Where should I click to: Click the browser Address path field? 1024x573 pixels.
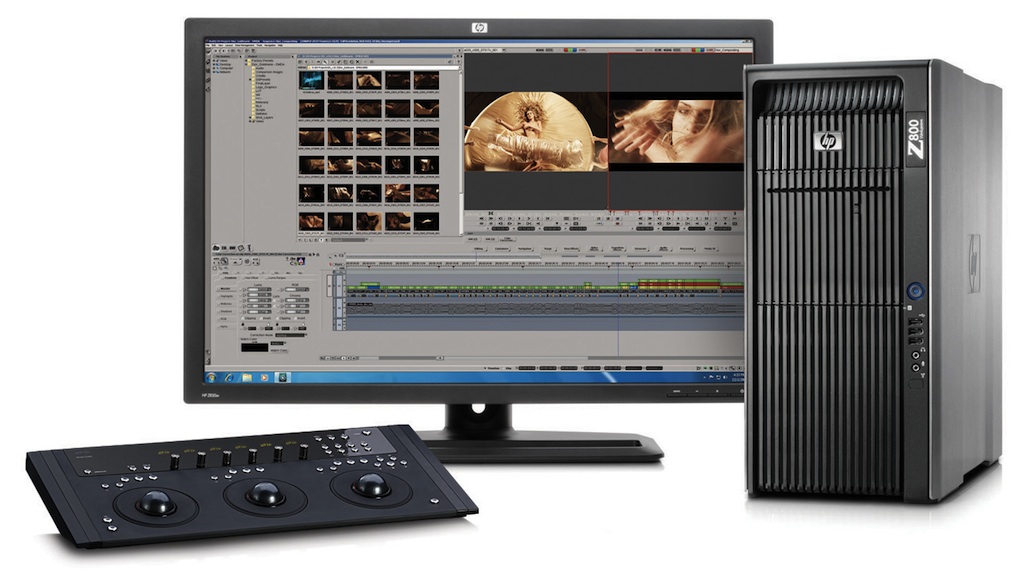pyautogui.click(x=383, y=67)
